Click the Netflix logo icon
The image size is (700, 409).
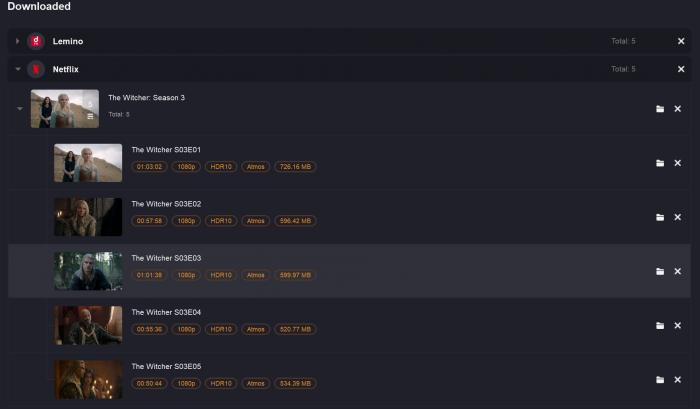point(36,69)
